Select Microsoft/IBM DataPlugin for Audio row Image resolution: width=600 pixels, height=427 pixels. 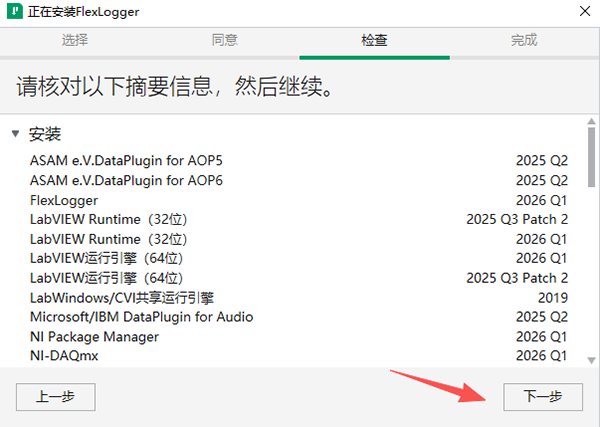point(298,317)
